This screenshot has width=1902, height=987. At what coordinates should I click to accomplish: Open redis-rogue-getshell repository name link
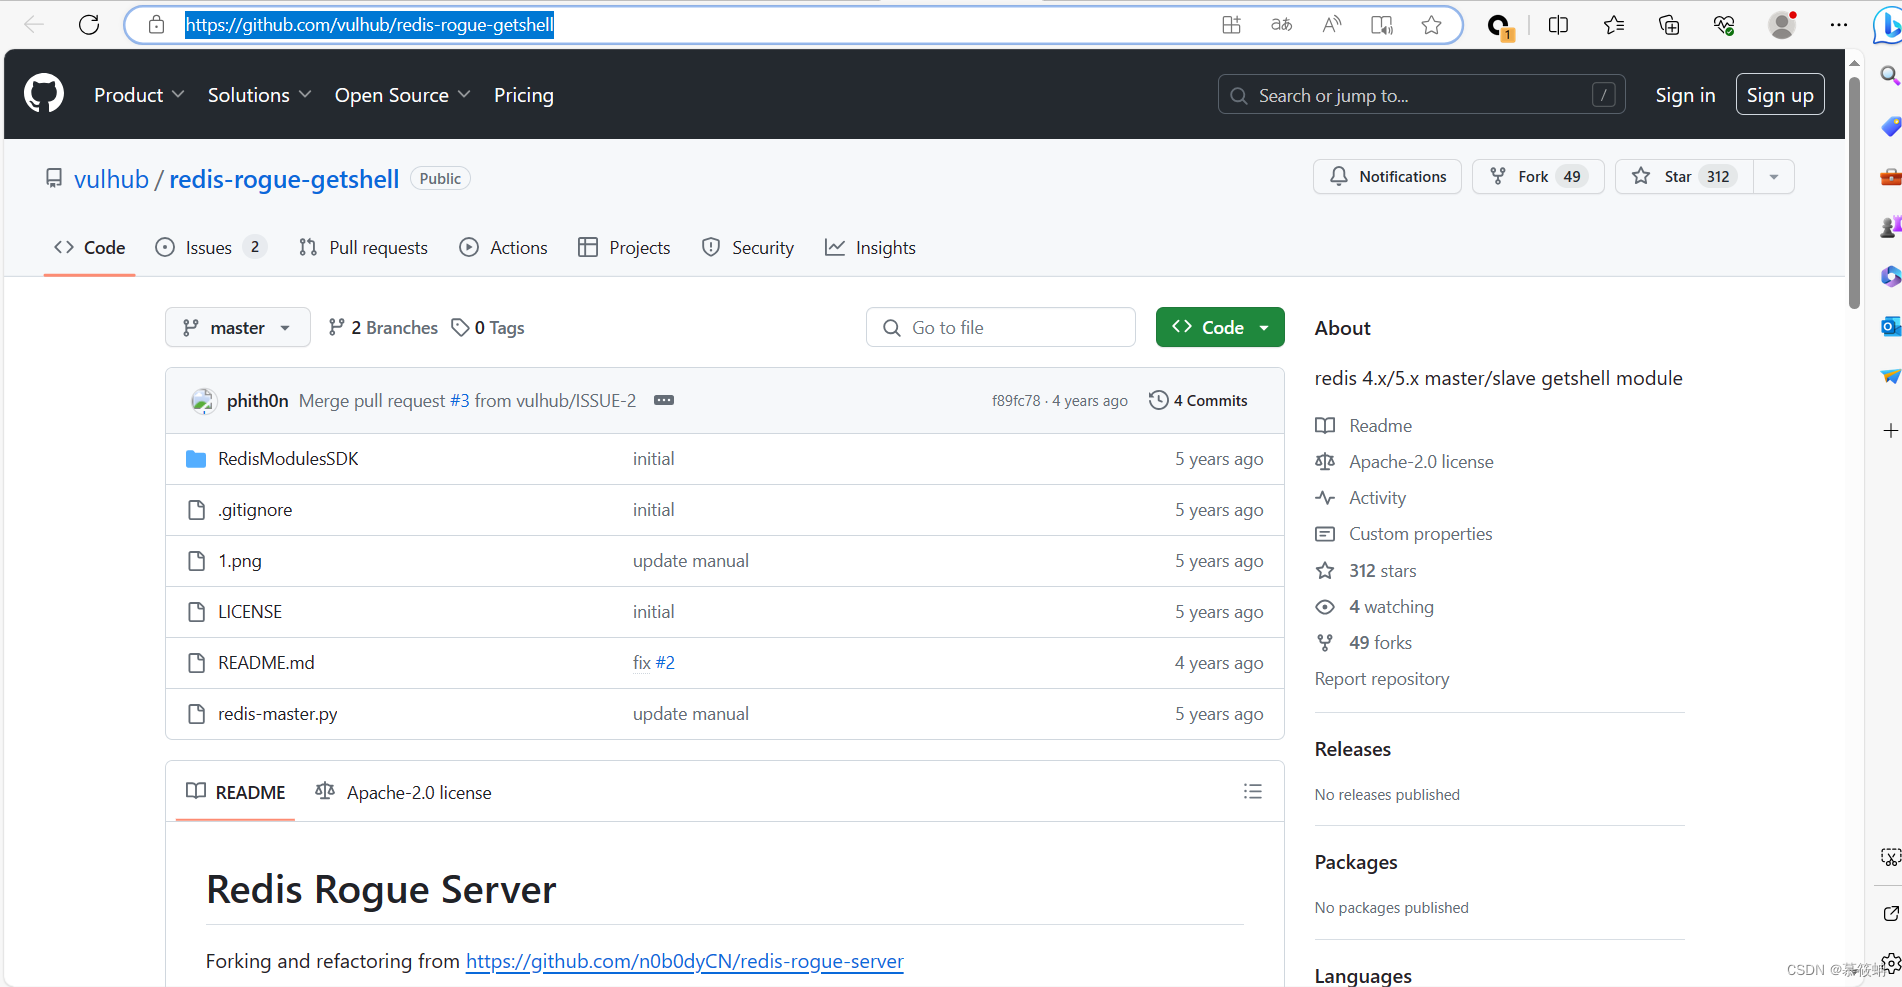pos(284,179)
